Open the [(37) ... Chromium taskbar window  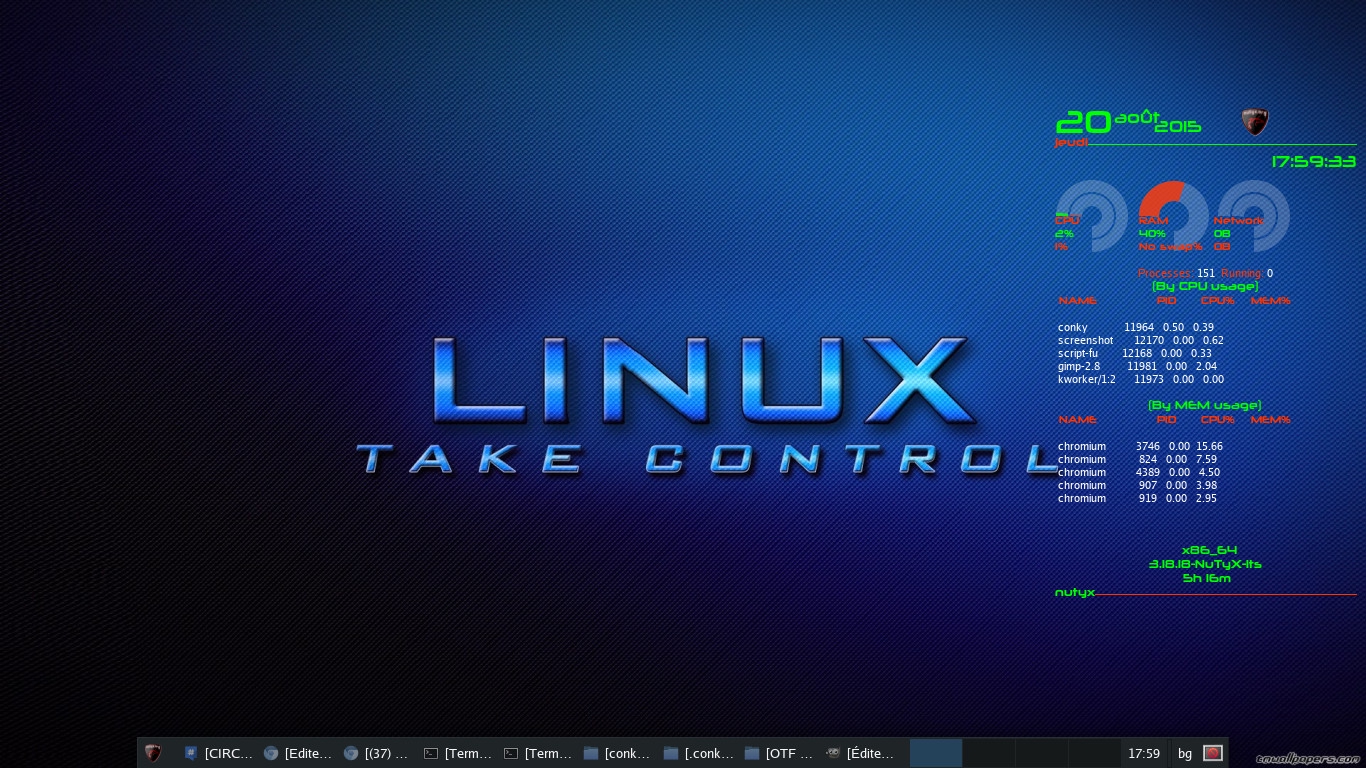coord(378,753)
